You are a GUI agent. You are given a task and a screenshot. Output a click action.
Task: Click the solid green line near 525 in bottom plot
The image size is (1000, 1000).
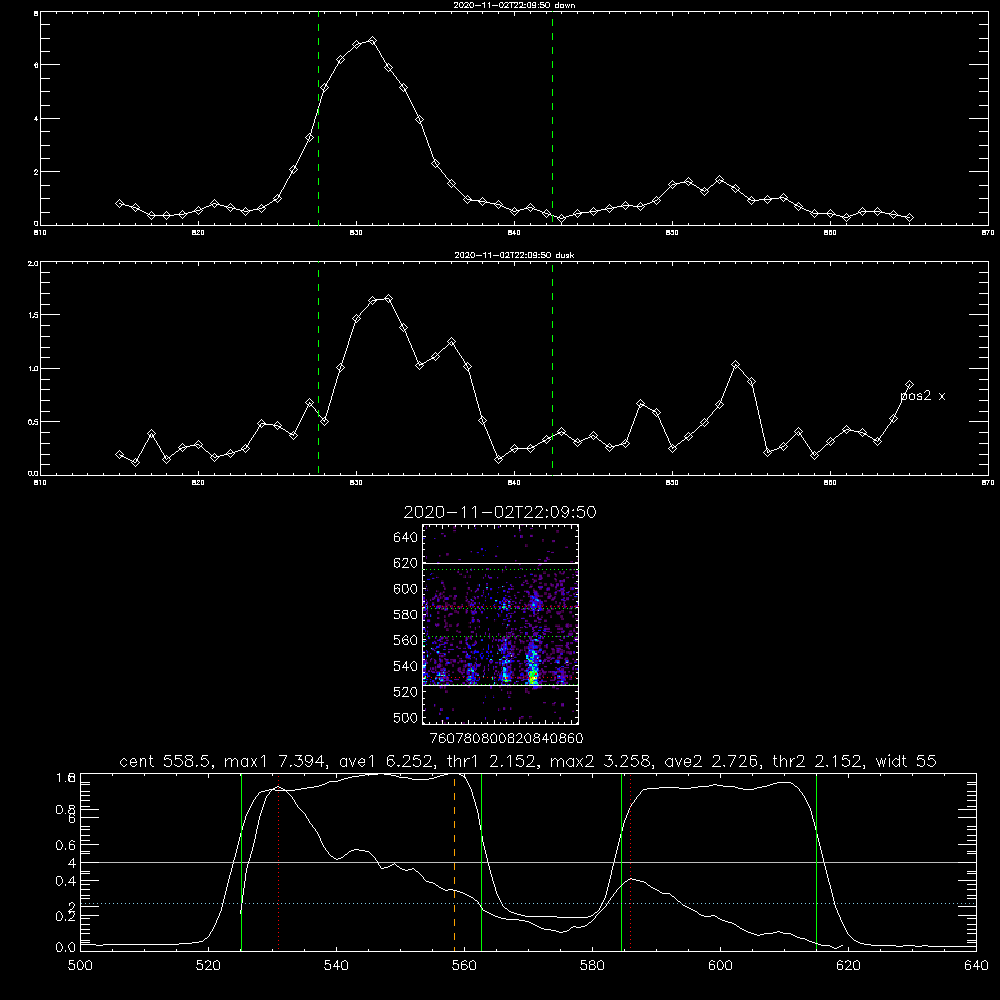(x=241, y=861)
